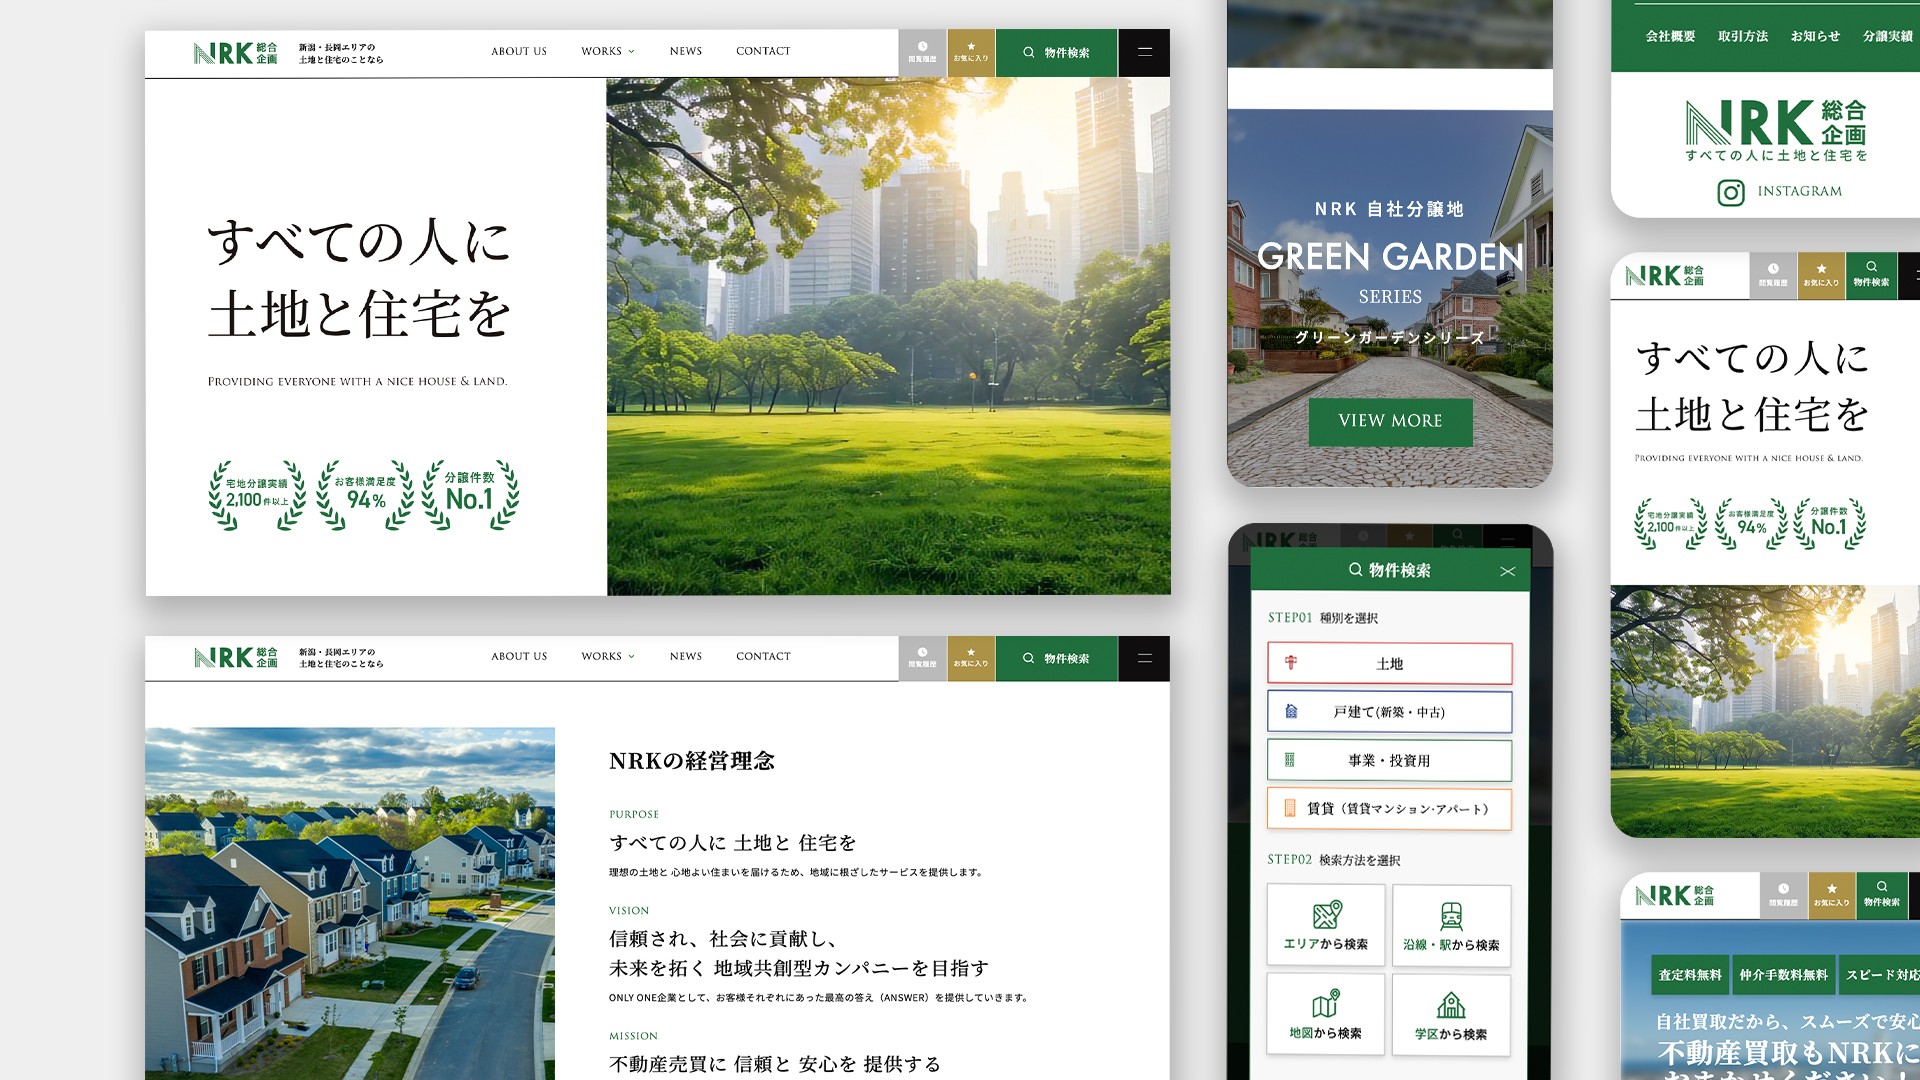Open CONTACT in top desktop nav
The width and height of the screenshot is (1920, 1080).
coord(763,51)
